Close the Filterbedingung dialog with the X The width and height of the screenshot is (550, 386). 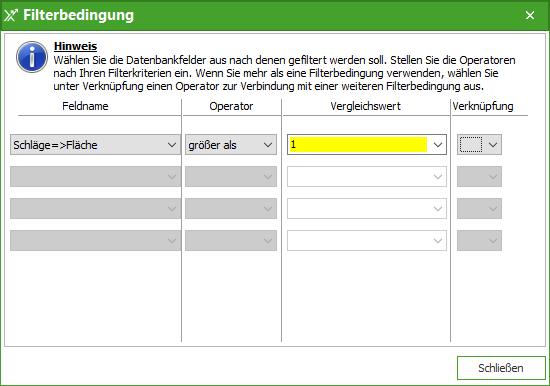[x=530, y=15]
